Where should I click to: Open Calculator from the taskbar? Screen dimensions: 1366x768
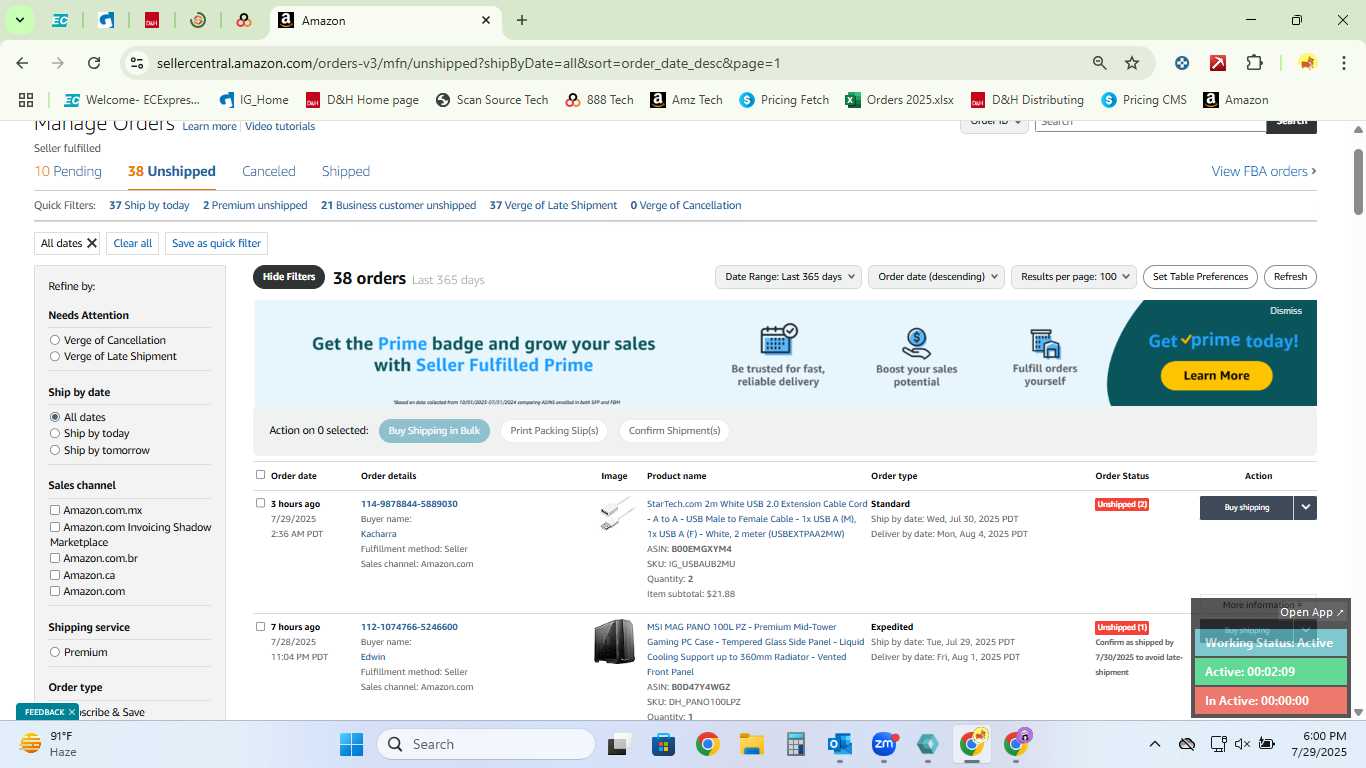click(795, 744)
